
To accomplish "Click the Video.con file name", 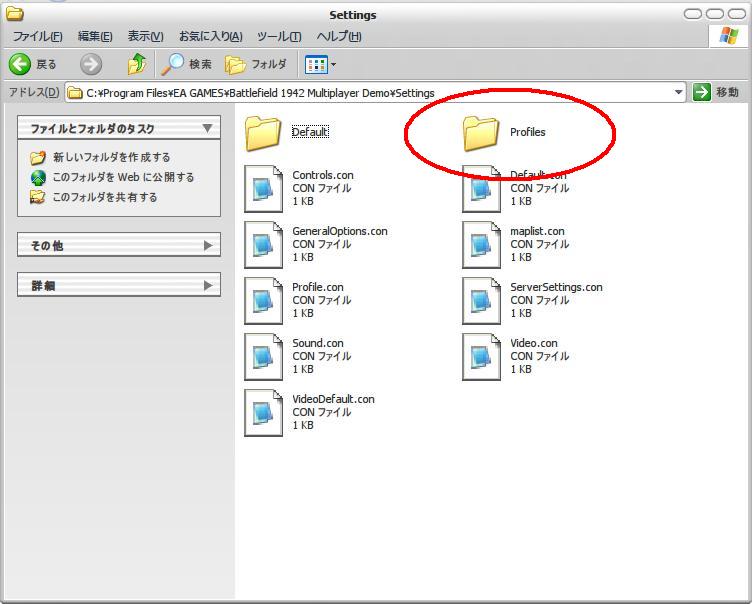I will (x=534, y=343).
